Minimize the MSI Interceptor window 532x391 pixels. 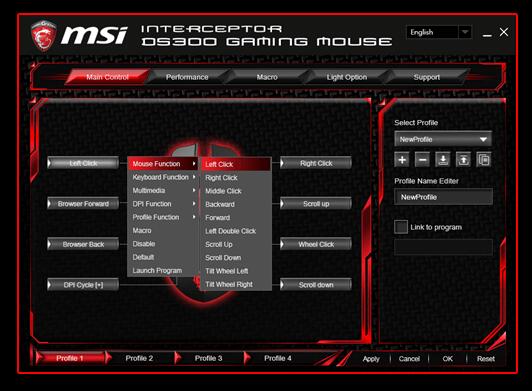(487, 34)
